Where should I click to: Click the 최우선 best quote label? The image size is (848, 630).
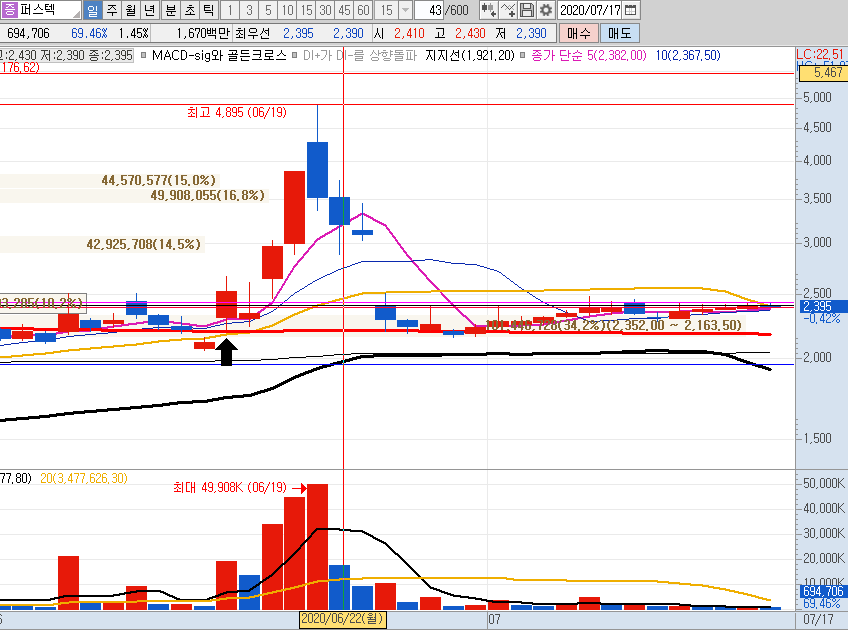click(252, 34)
